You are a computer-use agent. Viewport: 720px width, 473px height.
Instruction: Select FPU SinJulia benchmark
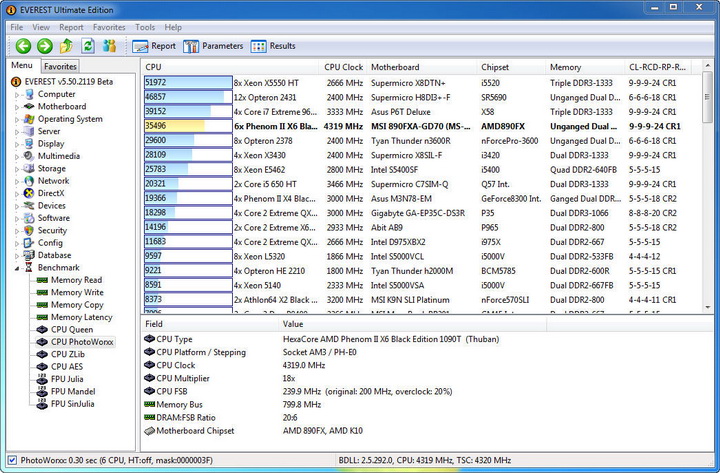73,404
